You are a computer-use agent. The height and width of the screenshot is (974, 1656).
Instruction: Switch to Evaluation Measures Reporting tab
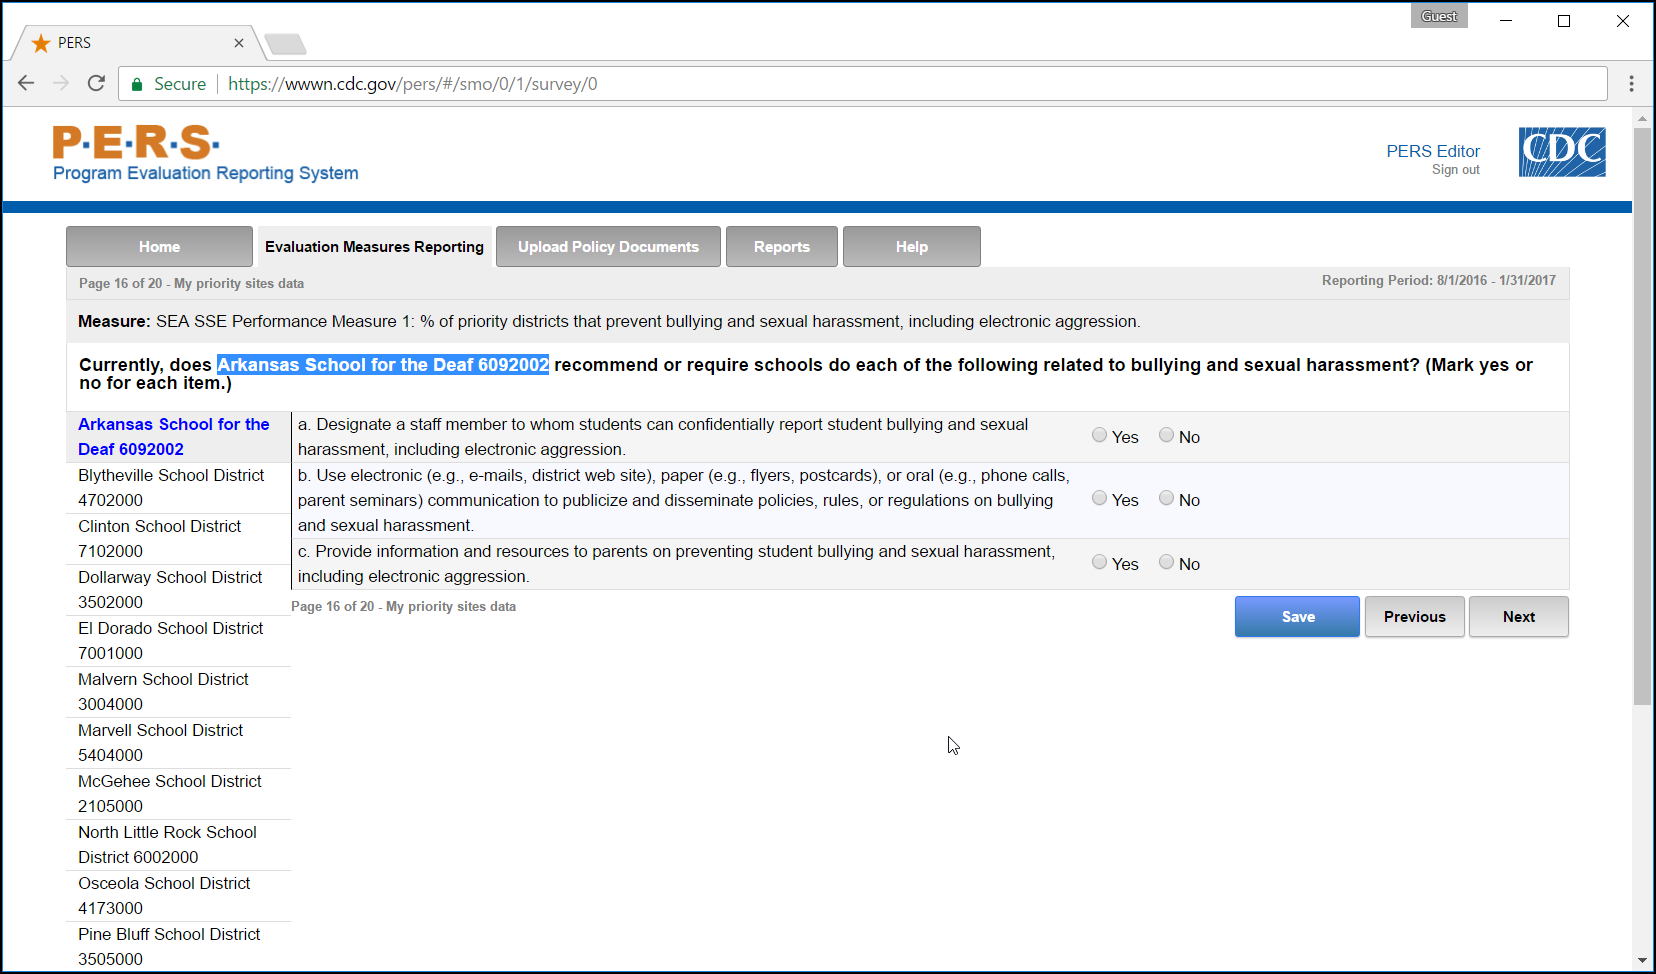374,246
